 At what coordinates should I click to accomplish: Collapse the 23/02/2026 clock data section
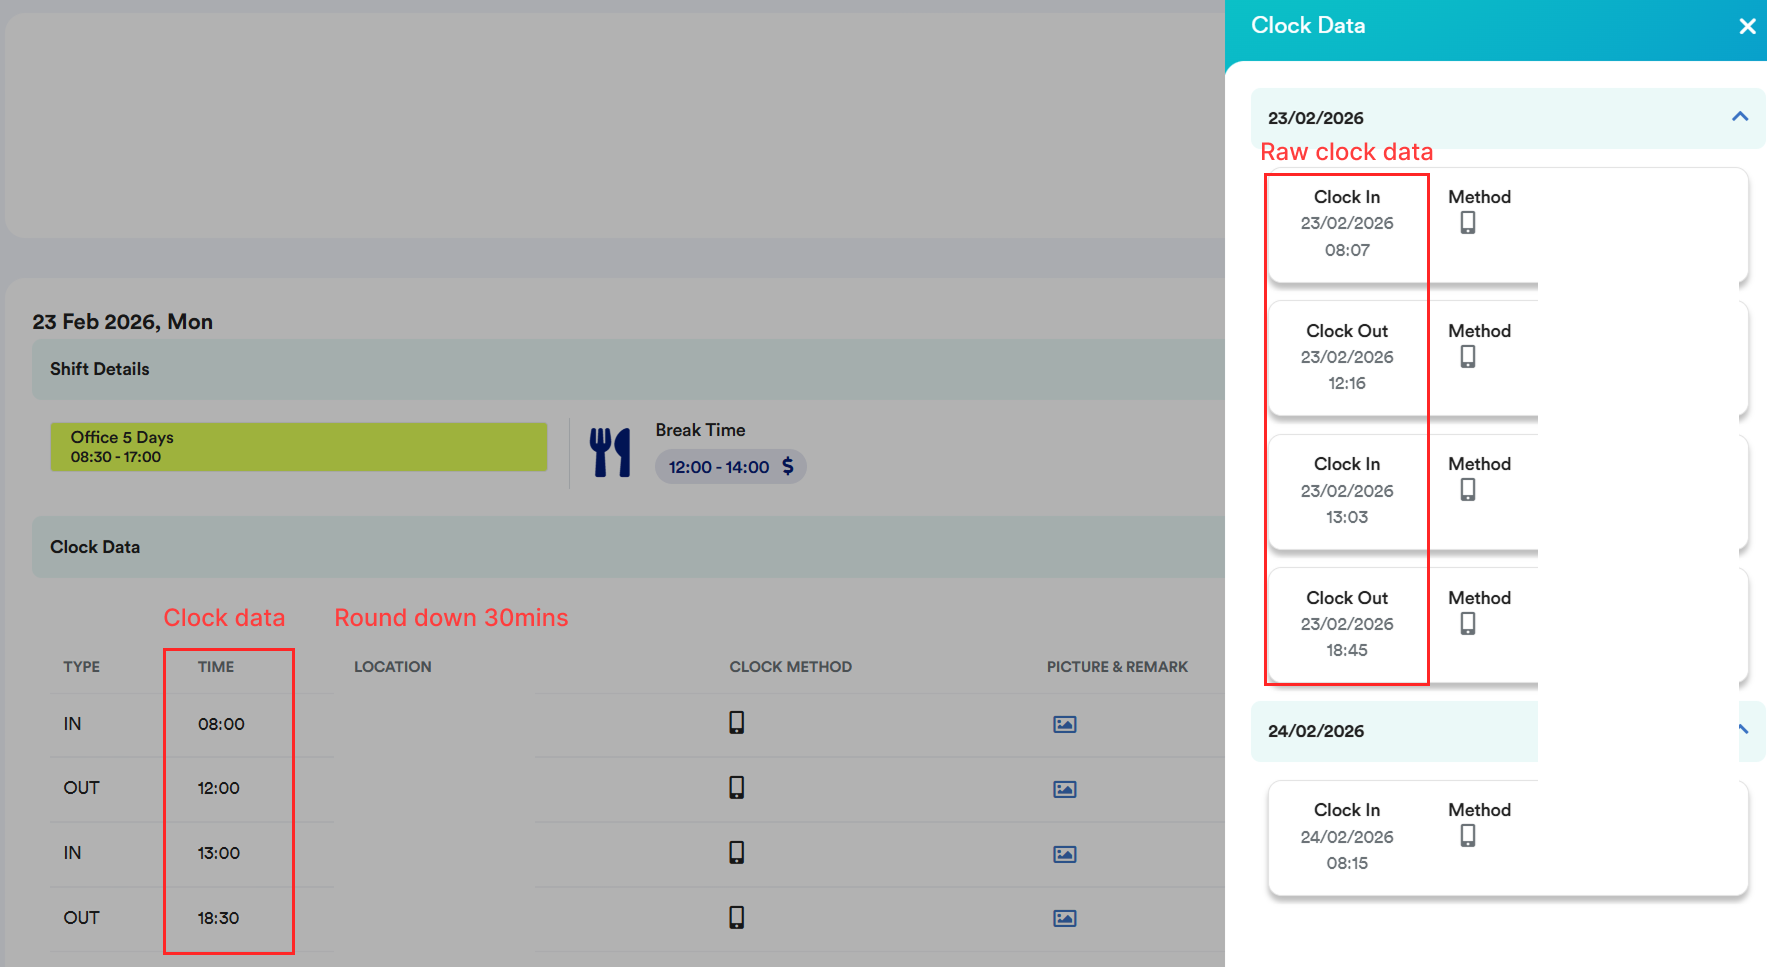1740,117
